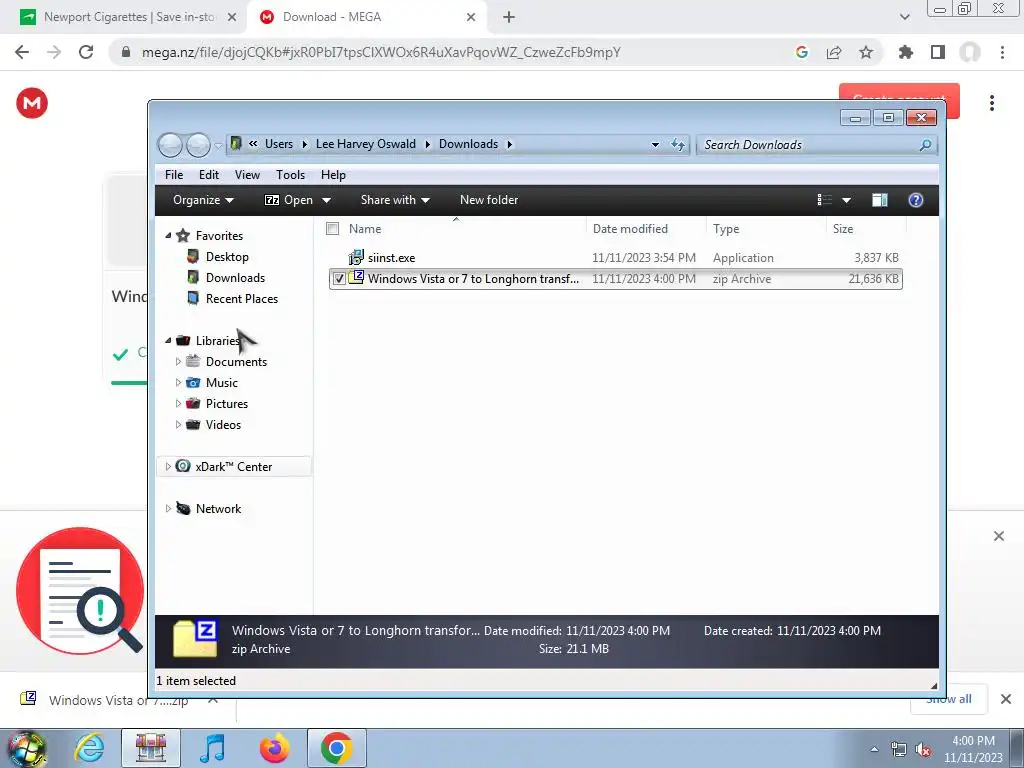
Task: Reload the page in Chrome
Action: tap(86, 52)
